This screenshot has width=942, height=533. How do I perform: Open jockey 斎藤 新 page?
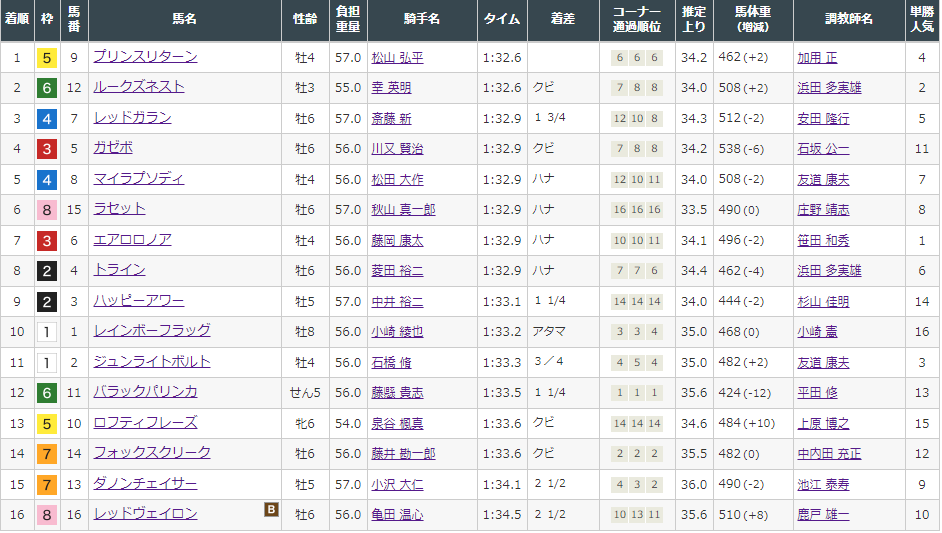click(x=391, y=118)
